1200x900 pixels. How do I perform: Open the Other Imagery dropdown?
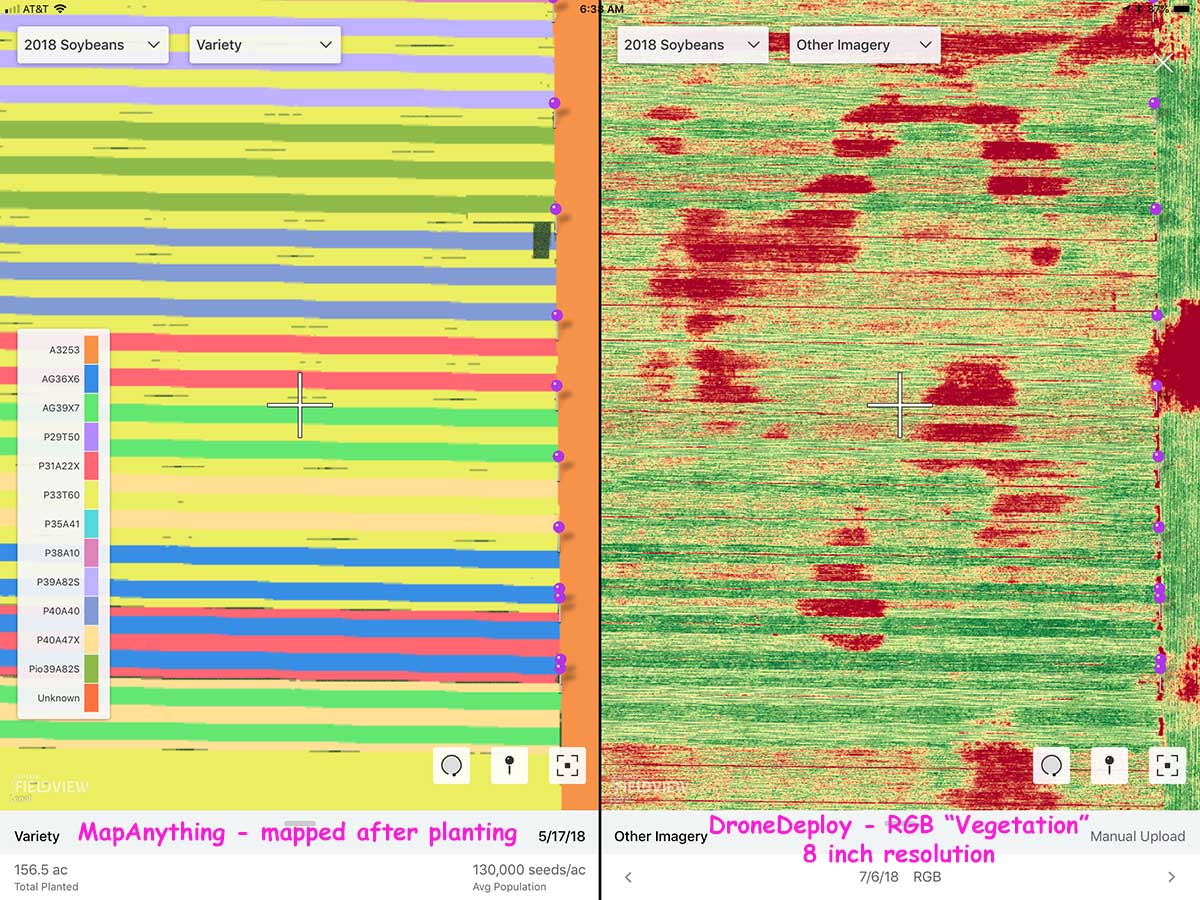[x=864, y=44]
